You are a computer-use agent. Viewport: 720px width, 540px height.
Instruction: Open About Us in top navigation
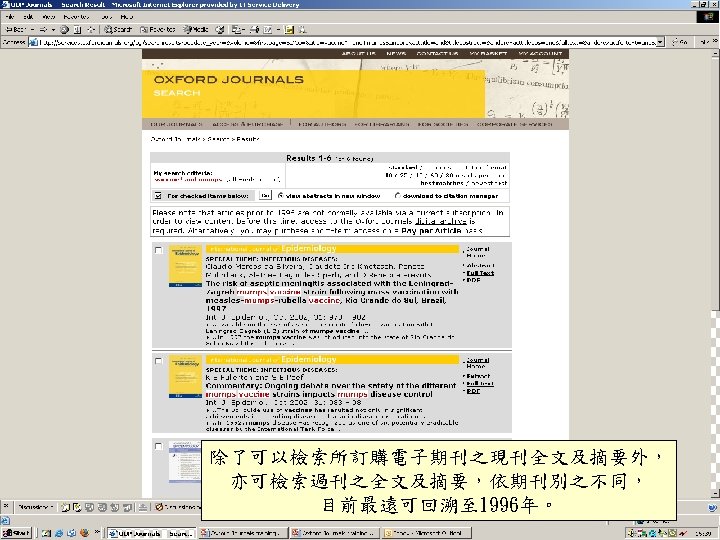(x=358, y=54)
